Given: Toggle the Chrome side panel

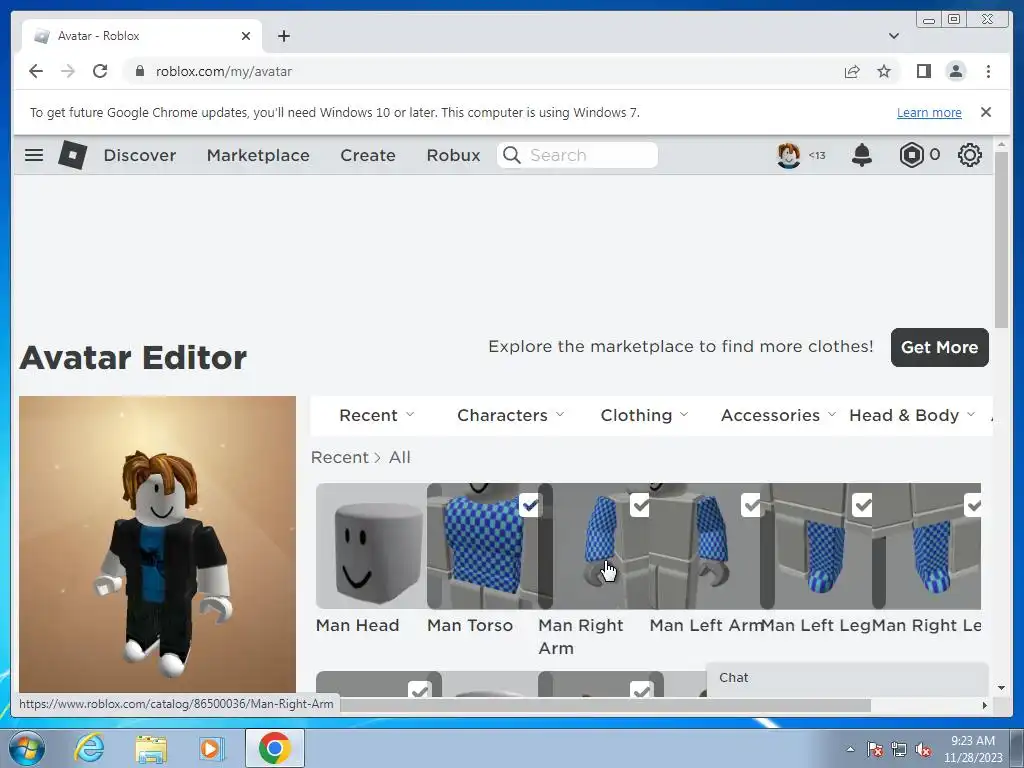Looking at the screenshot, I should coord(923,71).
